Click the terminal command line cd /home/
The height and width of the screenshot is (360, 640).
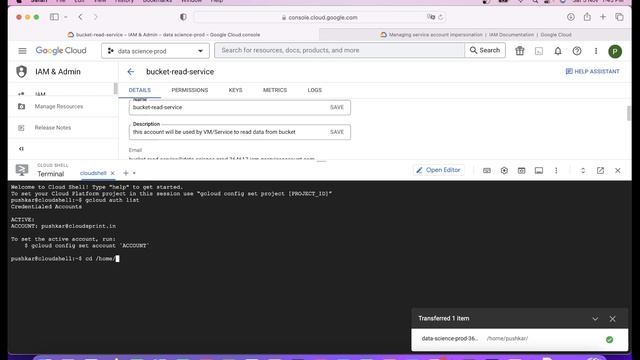click(x=65, y=259)
